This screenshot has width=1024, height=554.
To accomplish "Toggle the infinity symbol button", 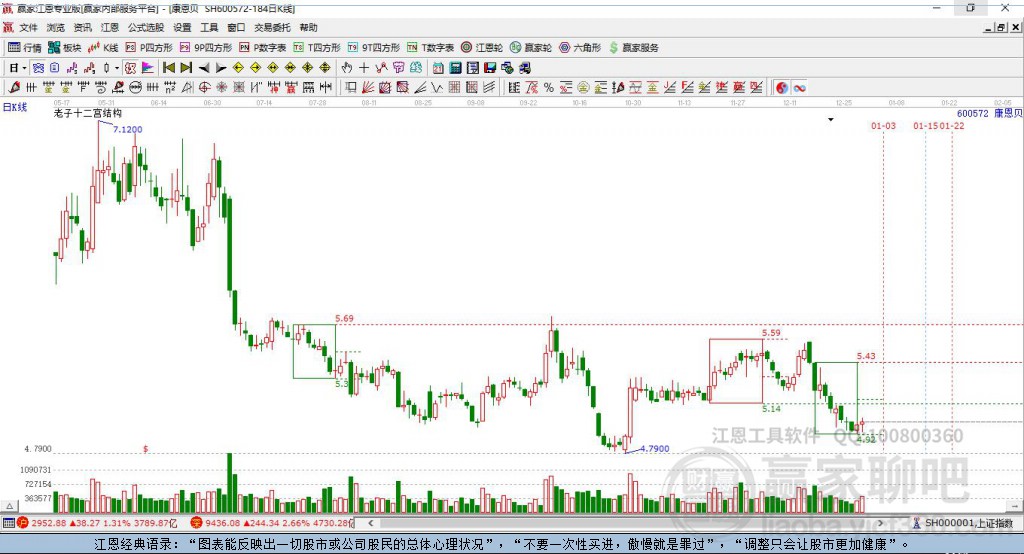I will coord(799,88).
